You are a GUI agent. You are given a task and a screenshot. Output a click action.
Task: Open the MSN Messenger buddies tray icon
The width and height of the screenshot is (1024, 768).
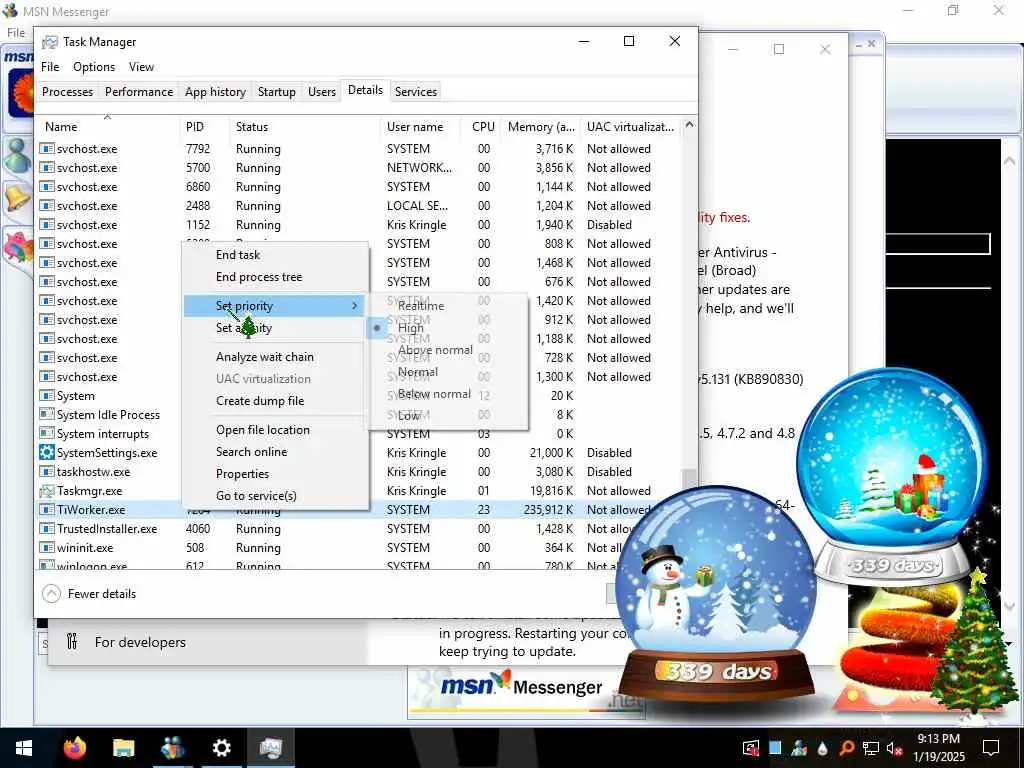tap(799, 748)
